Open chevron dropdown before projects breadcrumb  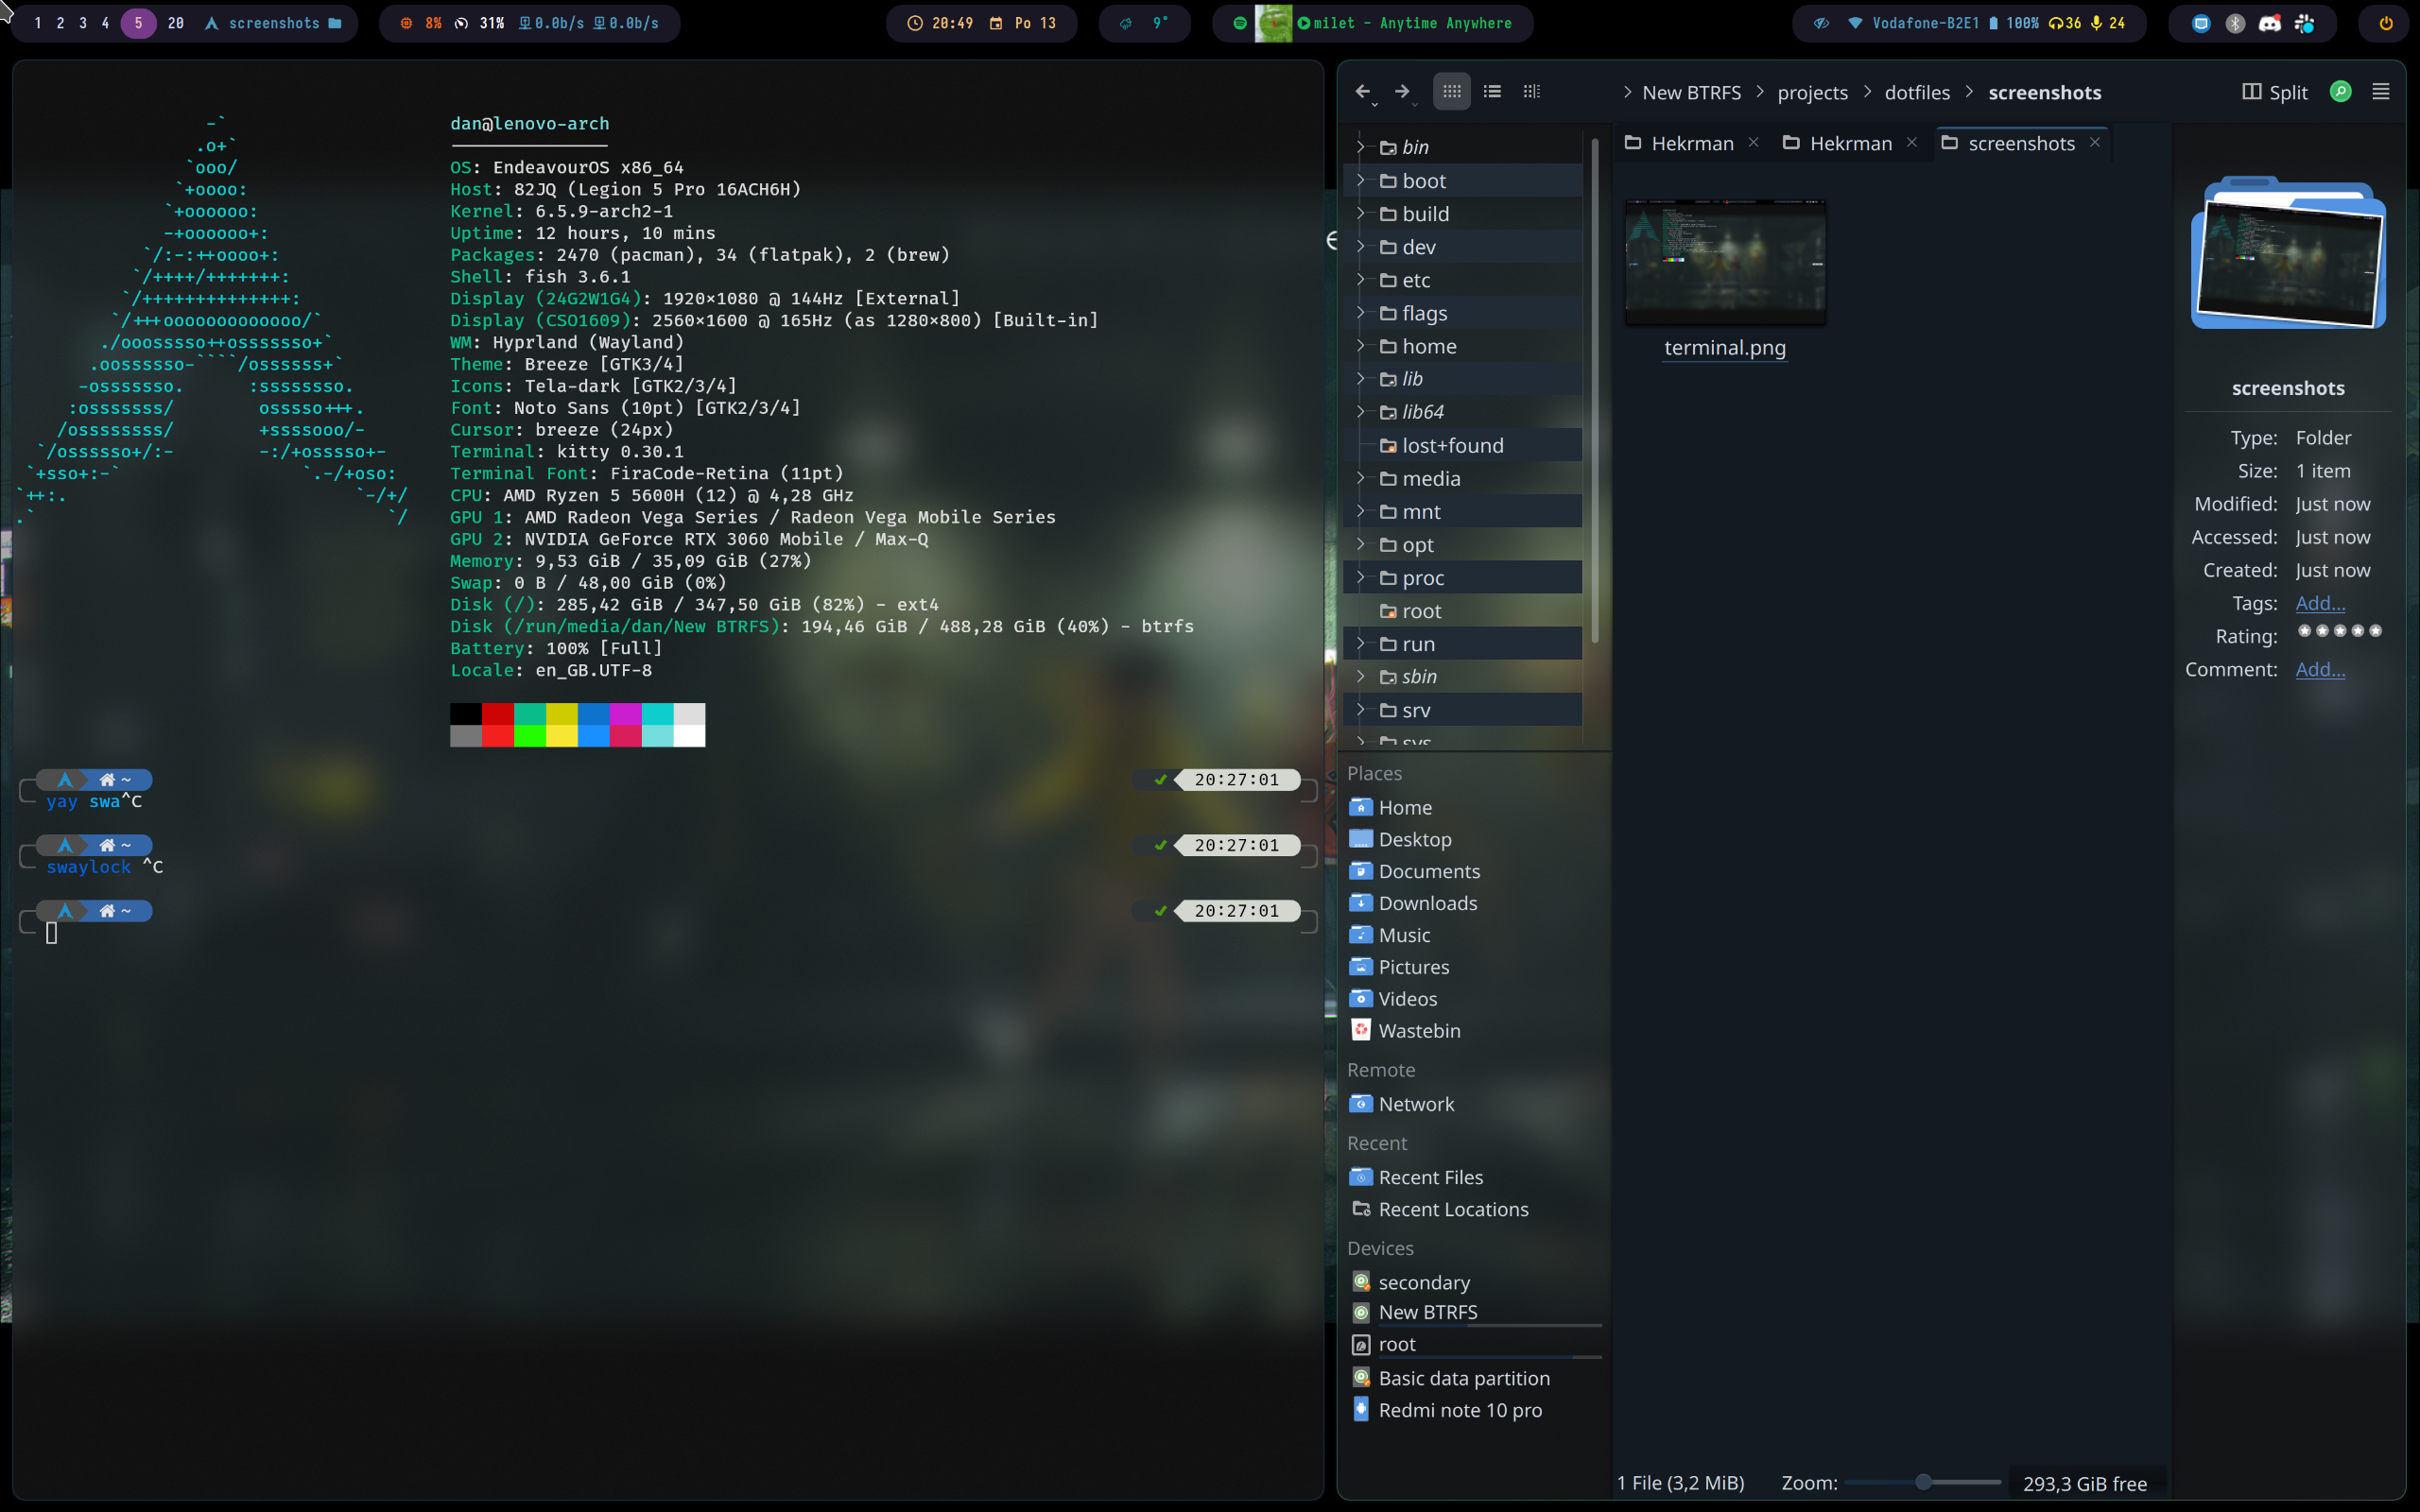click(x=1760, y=92)
